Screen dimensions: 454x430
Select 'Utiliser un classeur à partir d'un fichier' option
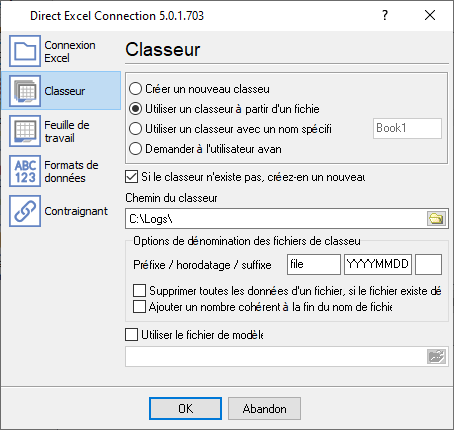(135, 109)
